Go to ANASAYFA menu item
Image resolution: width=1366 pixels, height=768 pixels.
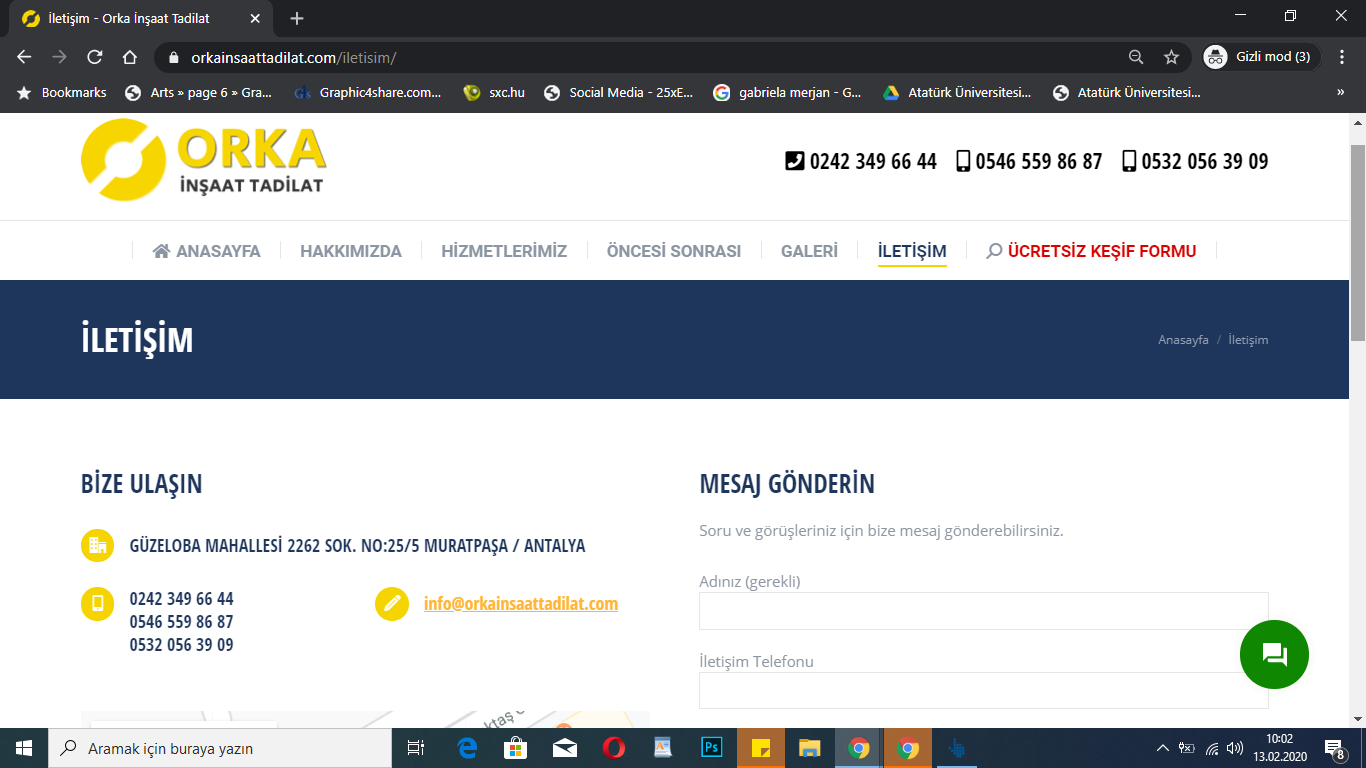(x=207, y=251)
